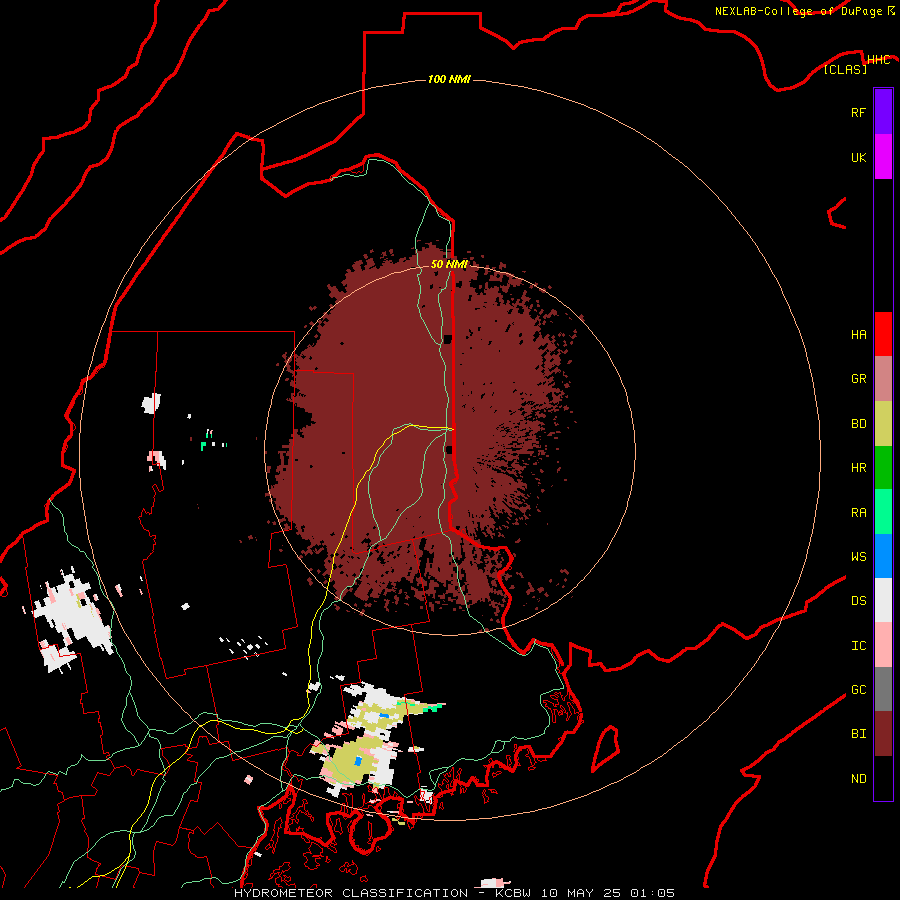Click the IC pink legend color block
Image resolution: width=900 pixels, height=900 pixels.
click(883, 645)
